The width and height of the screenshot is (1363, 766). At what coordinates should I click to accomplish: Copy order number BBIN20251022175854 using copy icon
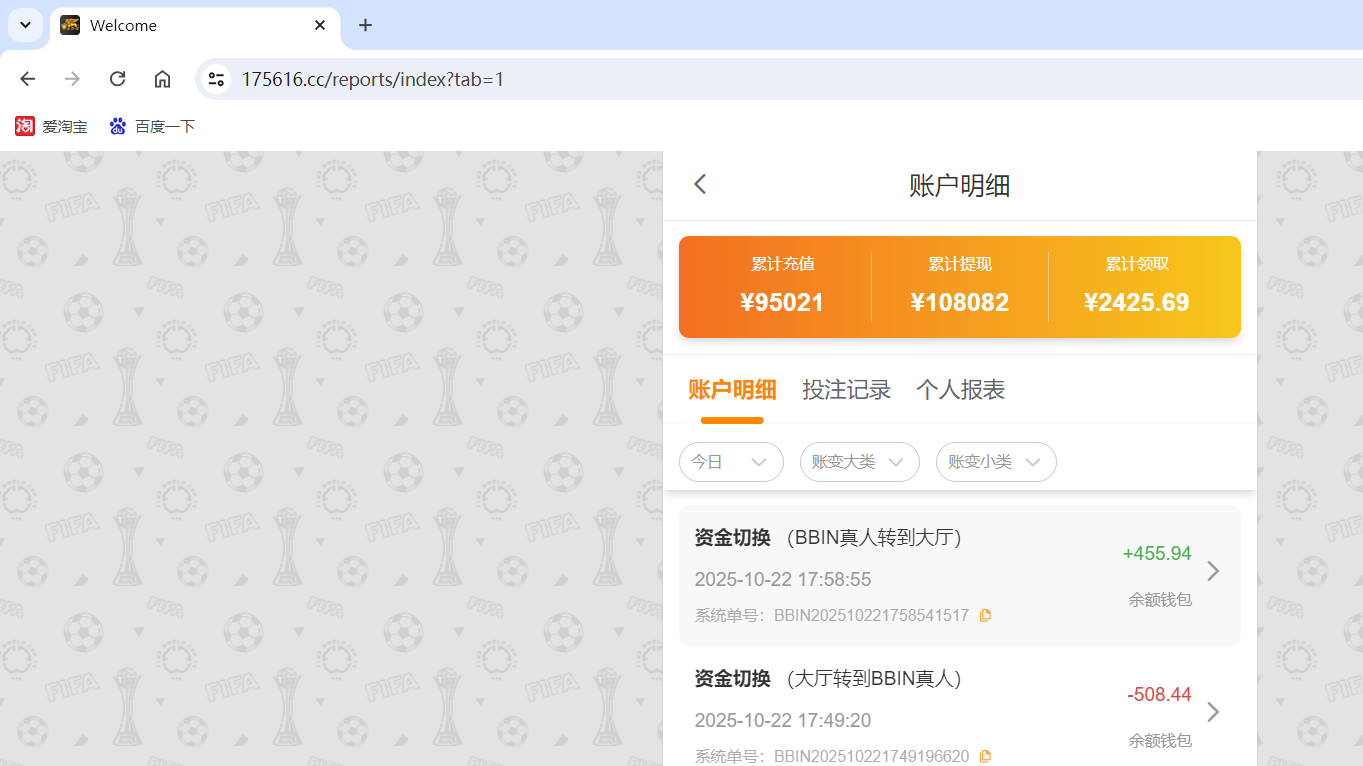pos(986,615)
